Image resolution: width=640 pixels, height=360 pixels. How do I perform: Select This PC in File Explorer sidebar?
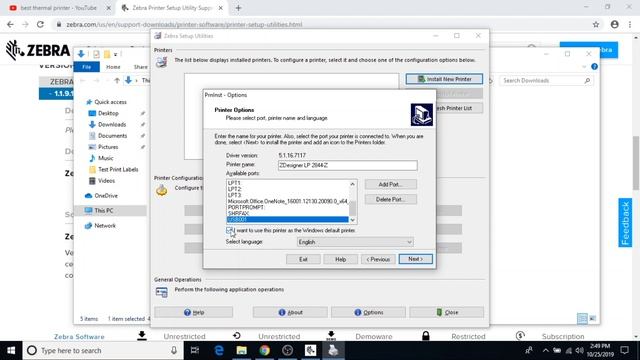(104, 211)
